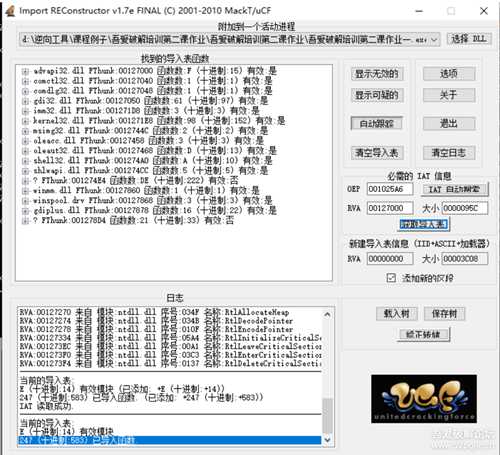
Task: Click 清空日志 to clear the log
Action: pyautogui.click(x=449, y=153)
